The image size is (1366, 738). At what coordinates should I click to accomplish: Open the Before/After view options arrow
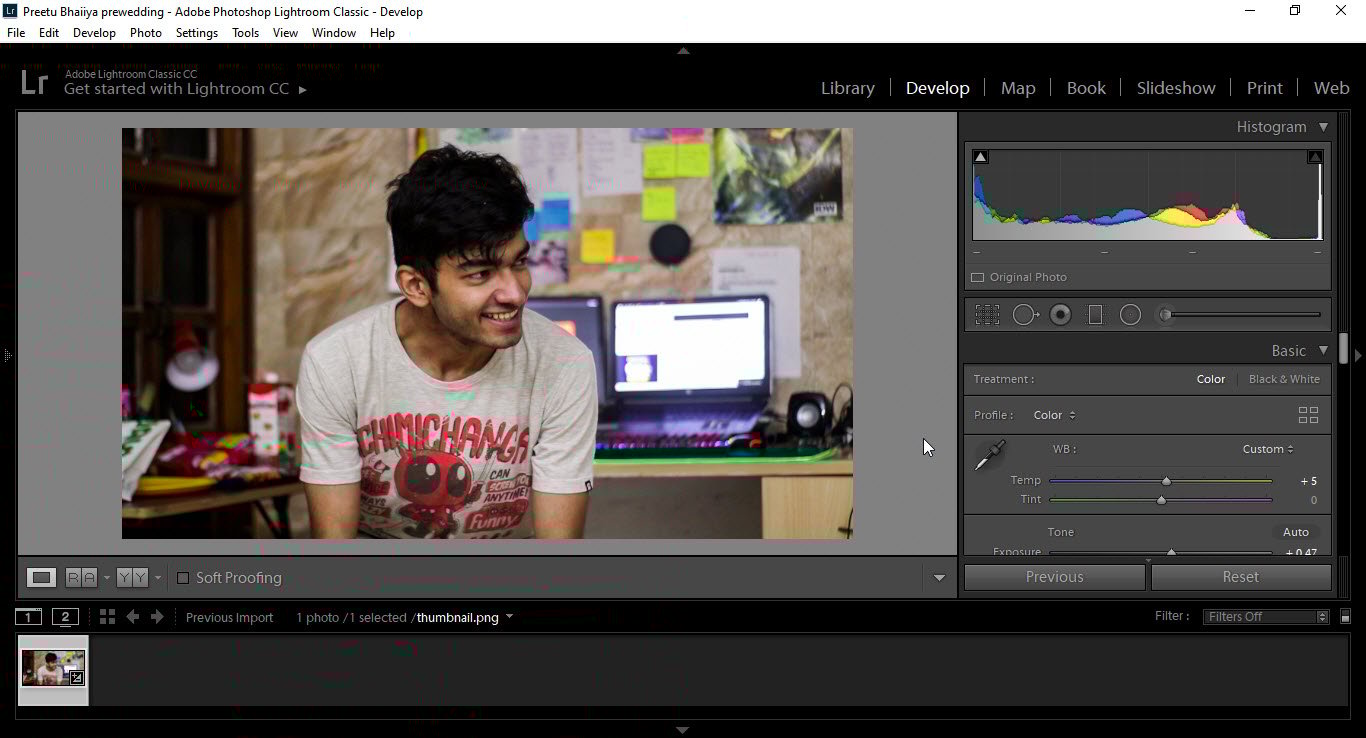(x=157, y=578)
